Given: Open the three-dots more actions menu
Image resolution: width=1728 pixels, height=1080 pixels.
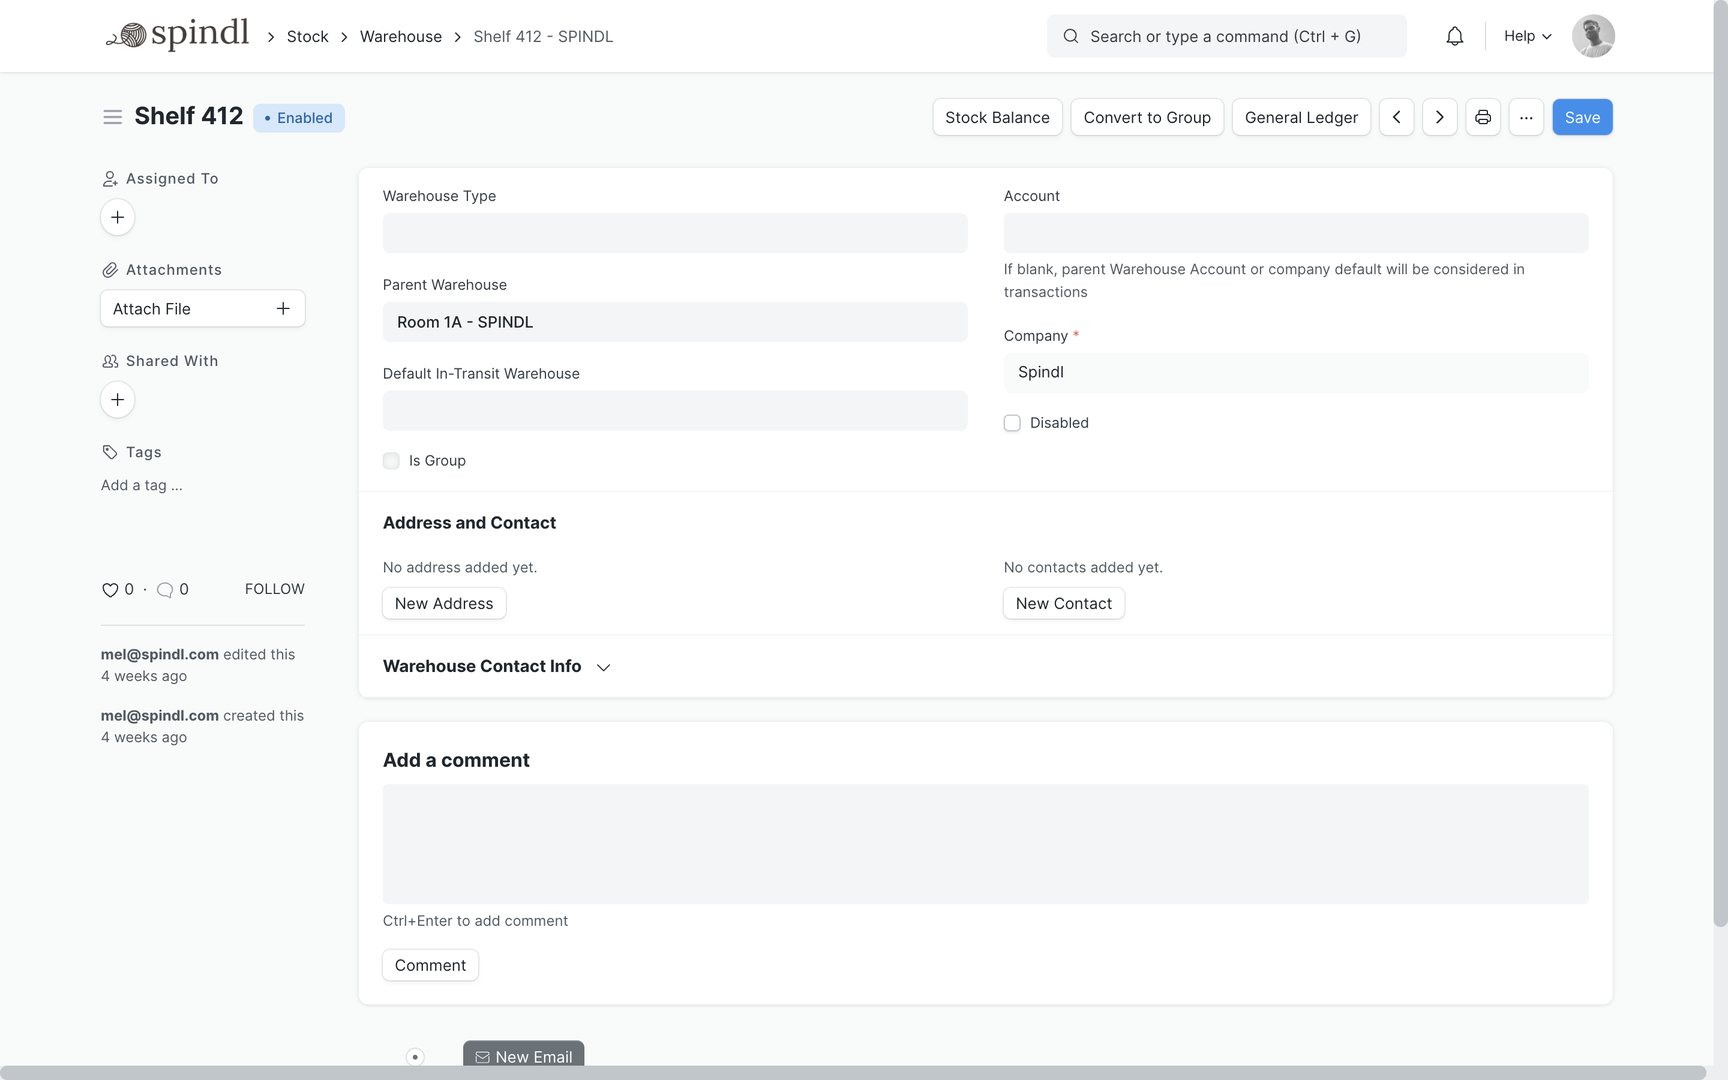Looking at the screenshot, I should [x=1525, y=117].
